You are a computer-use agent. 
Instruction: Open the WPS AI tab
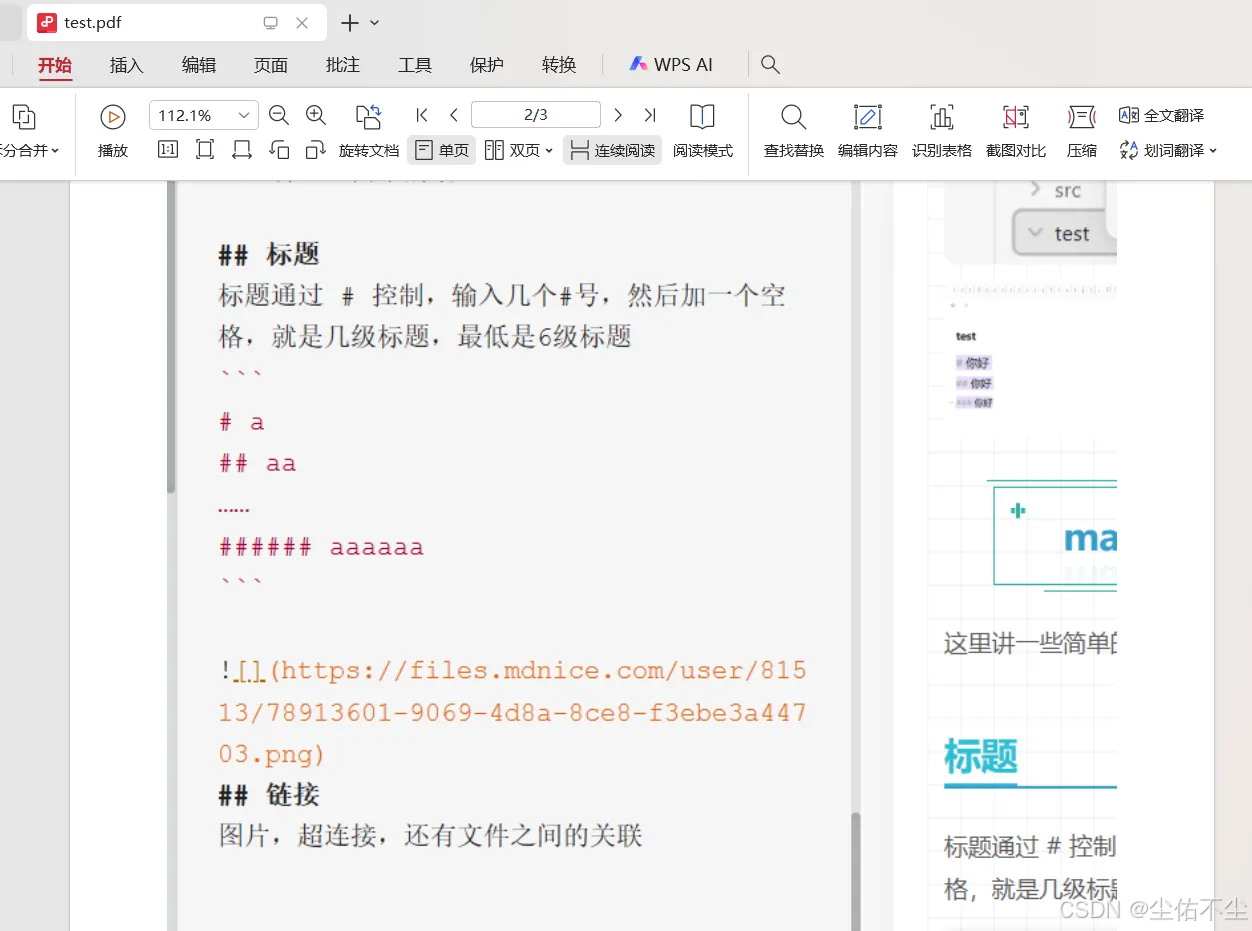(671, 64)
